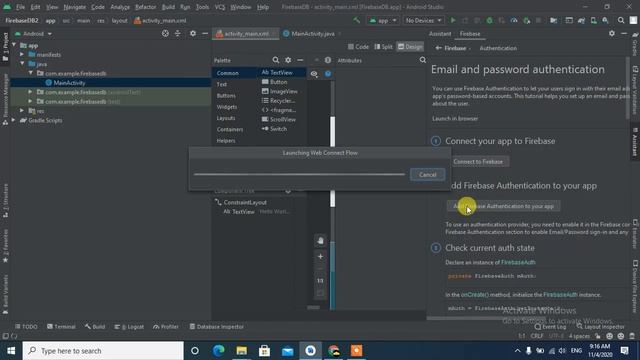640x360 pixels.
Task: Open the No Devices selector dropdown
Action: tap(423, 20)
